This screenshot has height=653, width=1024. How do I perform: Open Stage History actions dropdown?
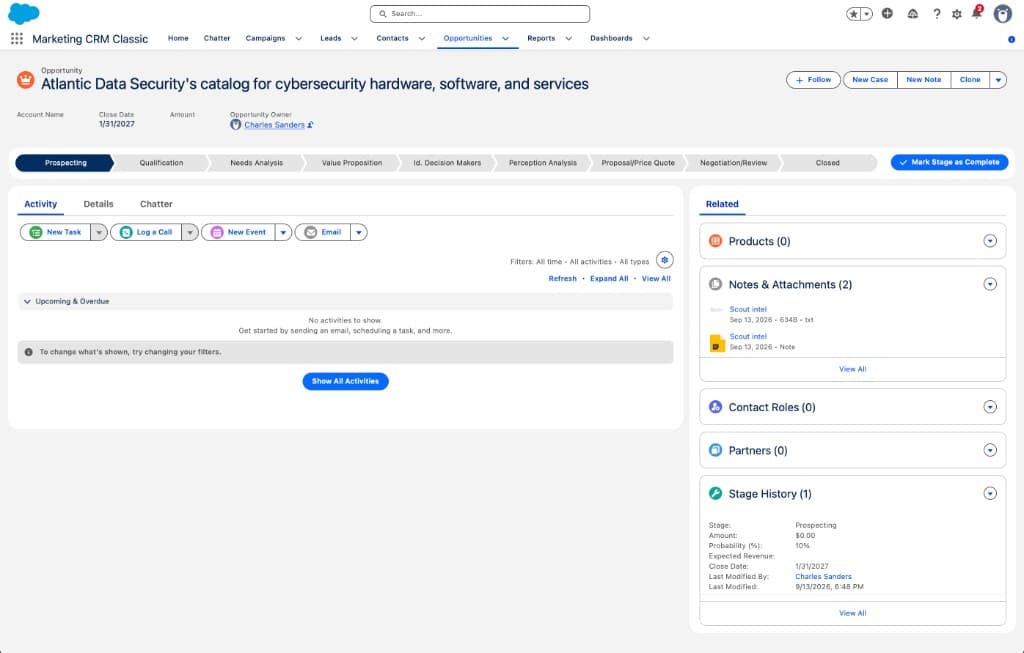pyautogui.click(x=990, y=494)
